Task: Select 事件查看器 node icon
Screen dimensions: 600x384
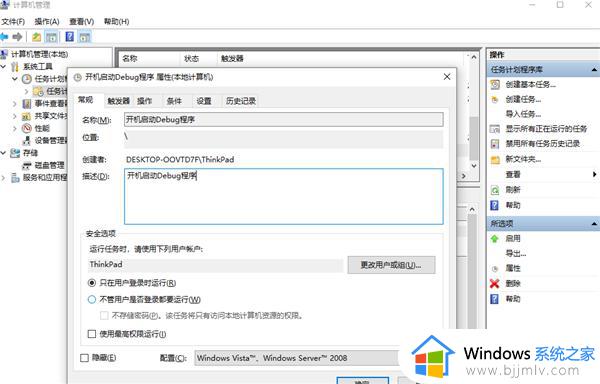Action: tap(26, 104)
